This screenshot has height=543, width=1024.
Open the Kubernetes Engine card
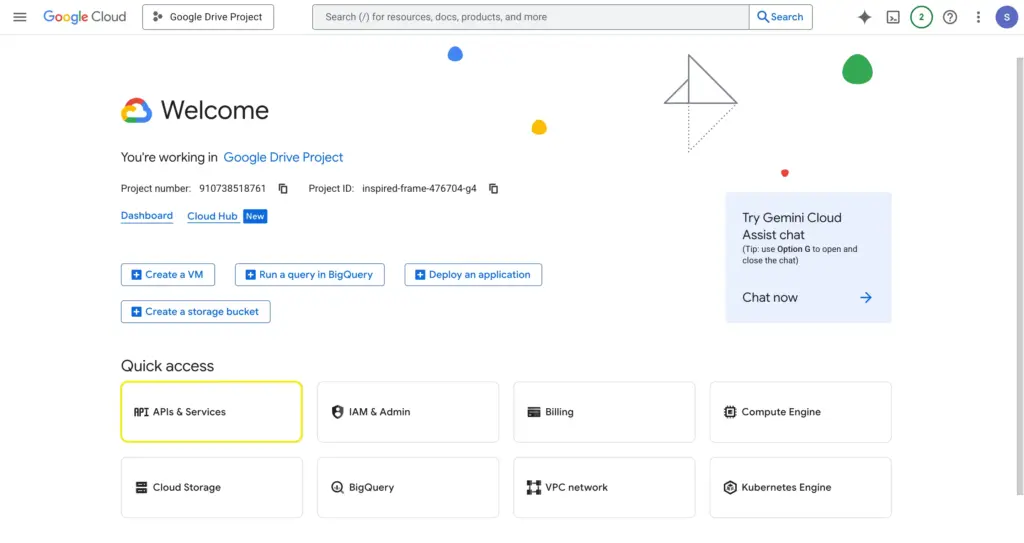[x=801, y=487]
